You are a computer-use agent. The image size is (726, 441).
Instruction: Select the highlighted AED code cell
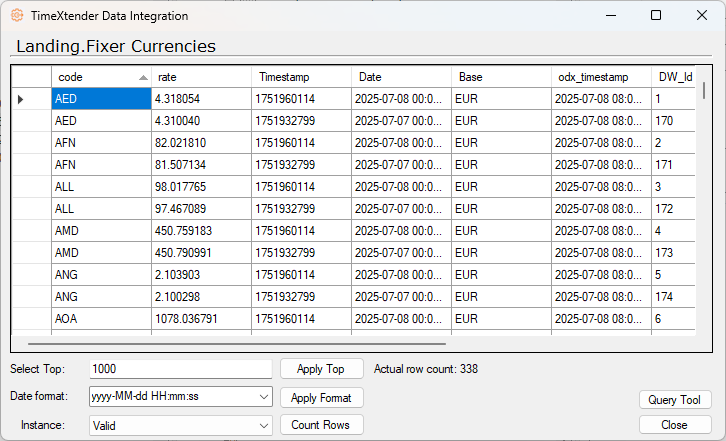click(101, 99)
